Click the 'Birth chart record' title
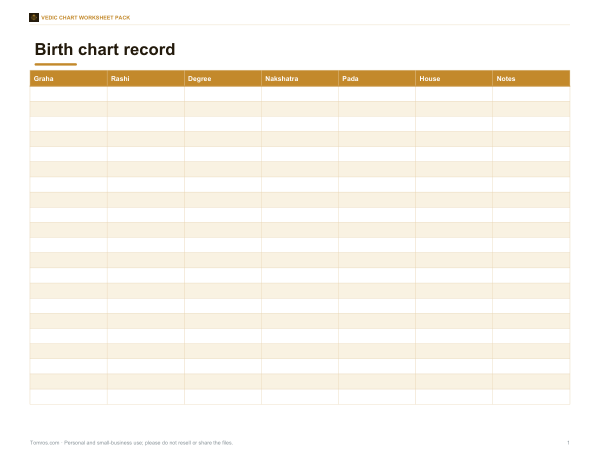The width and height of the screenshot is (600, 464). pyautogui.click(x=105, y=49)
